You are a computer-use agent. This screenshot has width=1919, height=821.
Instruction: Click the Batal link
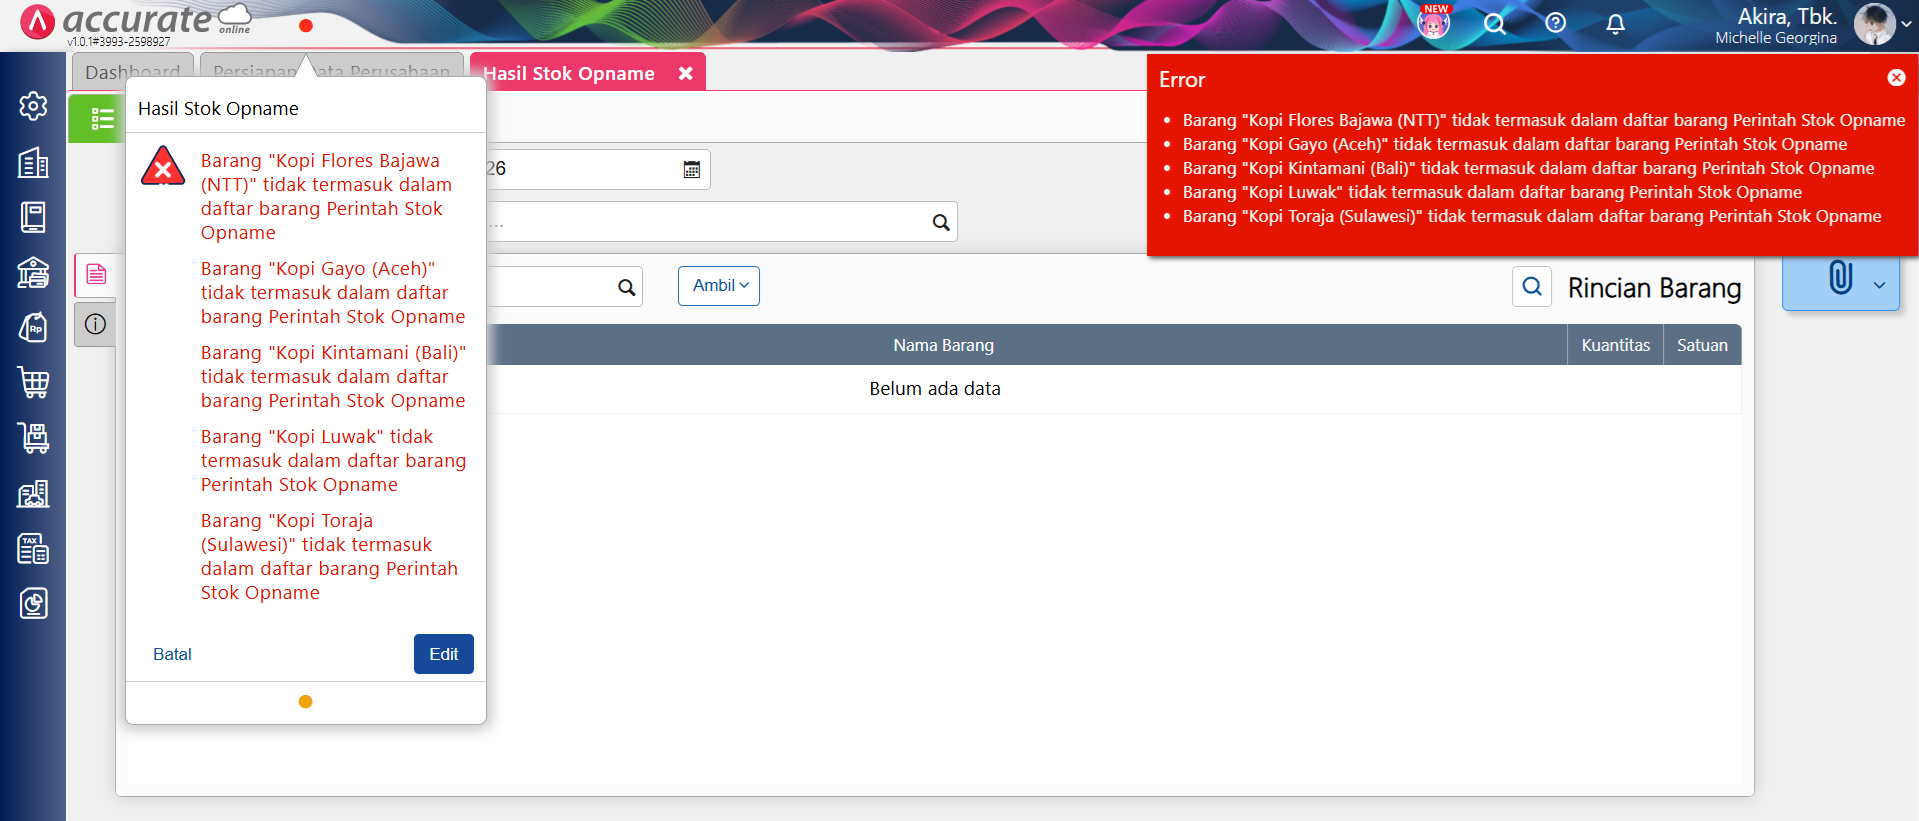(172, 654)
